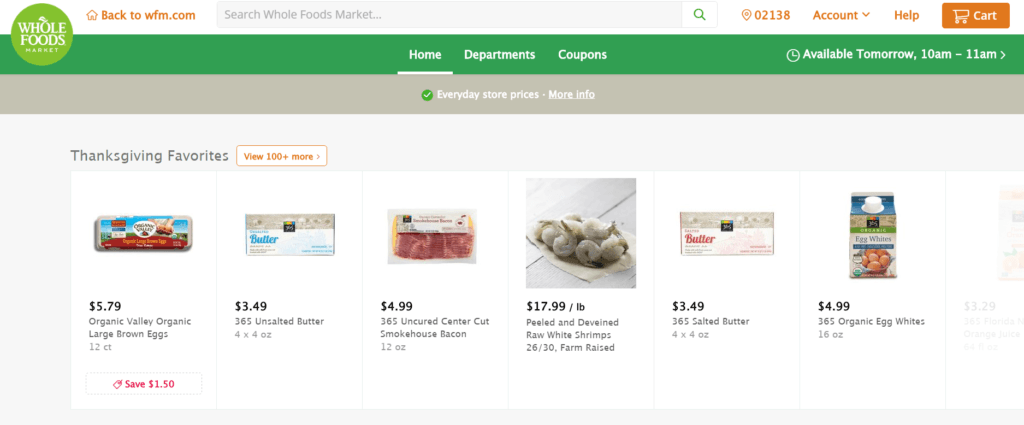Click the location pin icon for 02138
Screen dimensions: 1024x425
tap(746, 15)
